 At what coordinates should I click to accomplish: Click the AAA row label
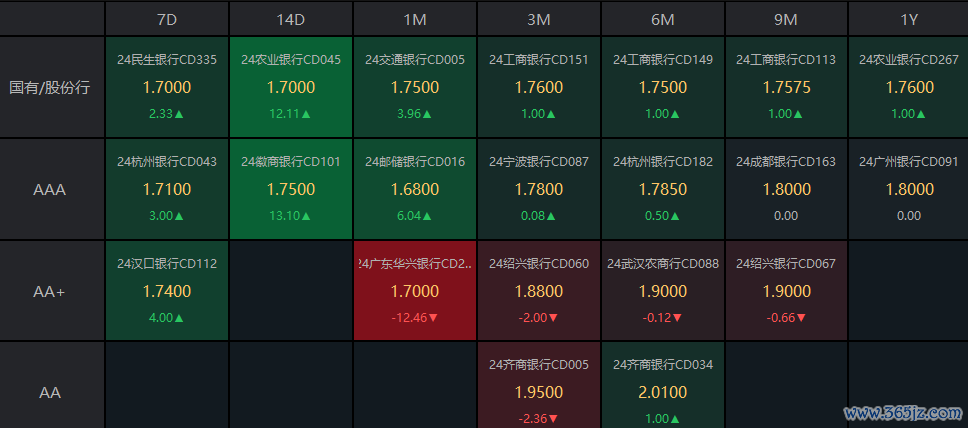tap(52, 189)
